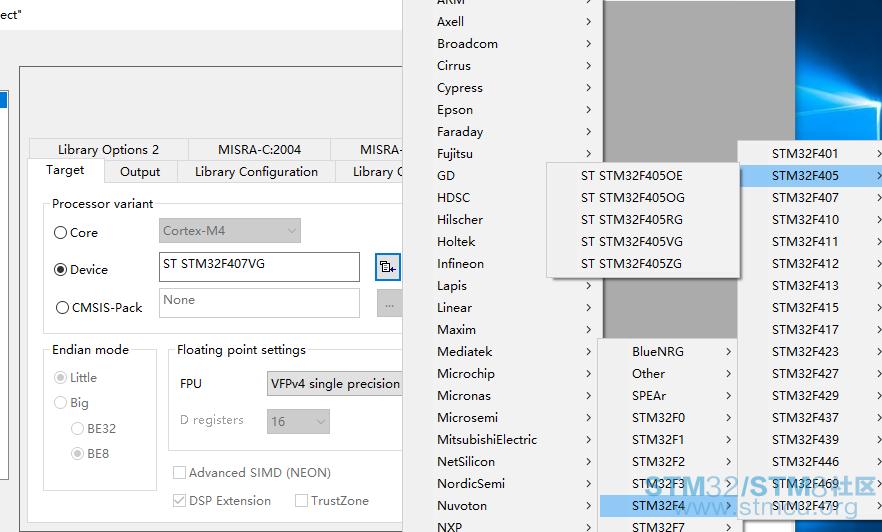Screen dimensions: 882x532
Task: Expand the STM32F405 submenu
Action: pyautogui.click(x=811, y=175)
